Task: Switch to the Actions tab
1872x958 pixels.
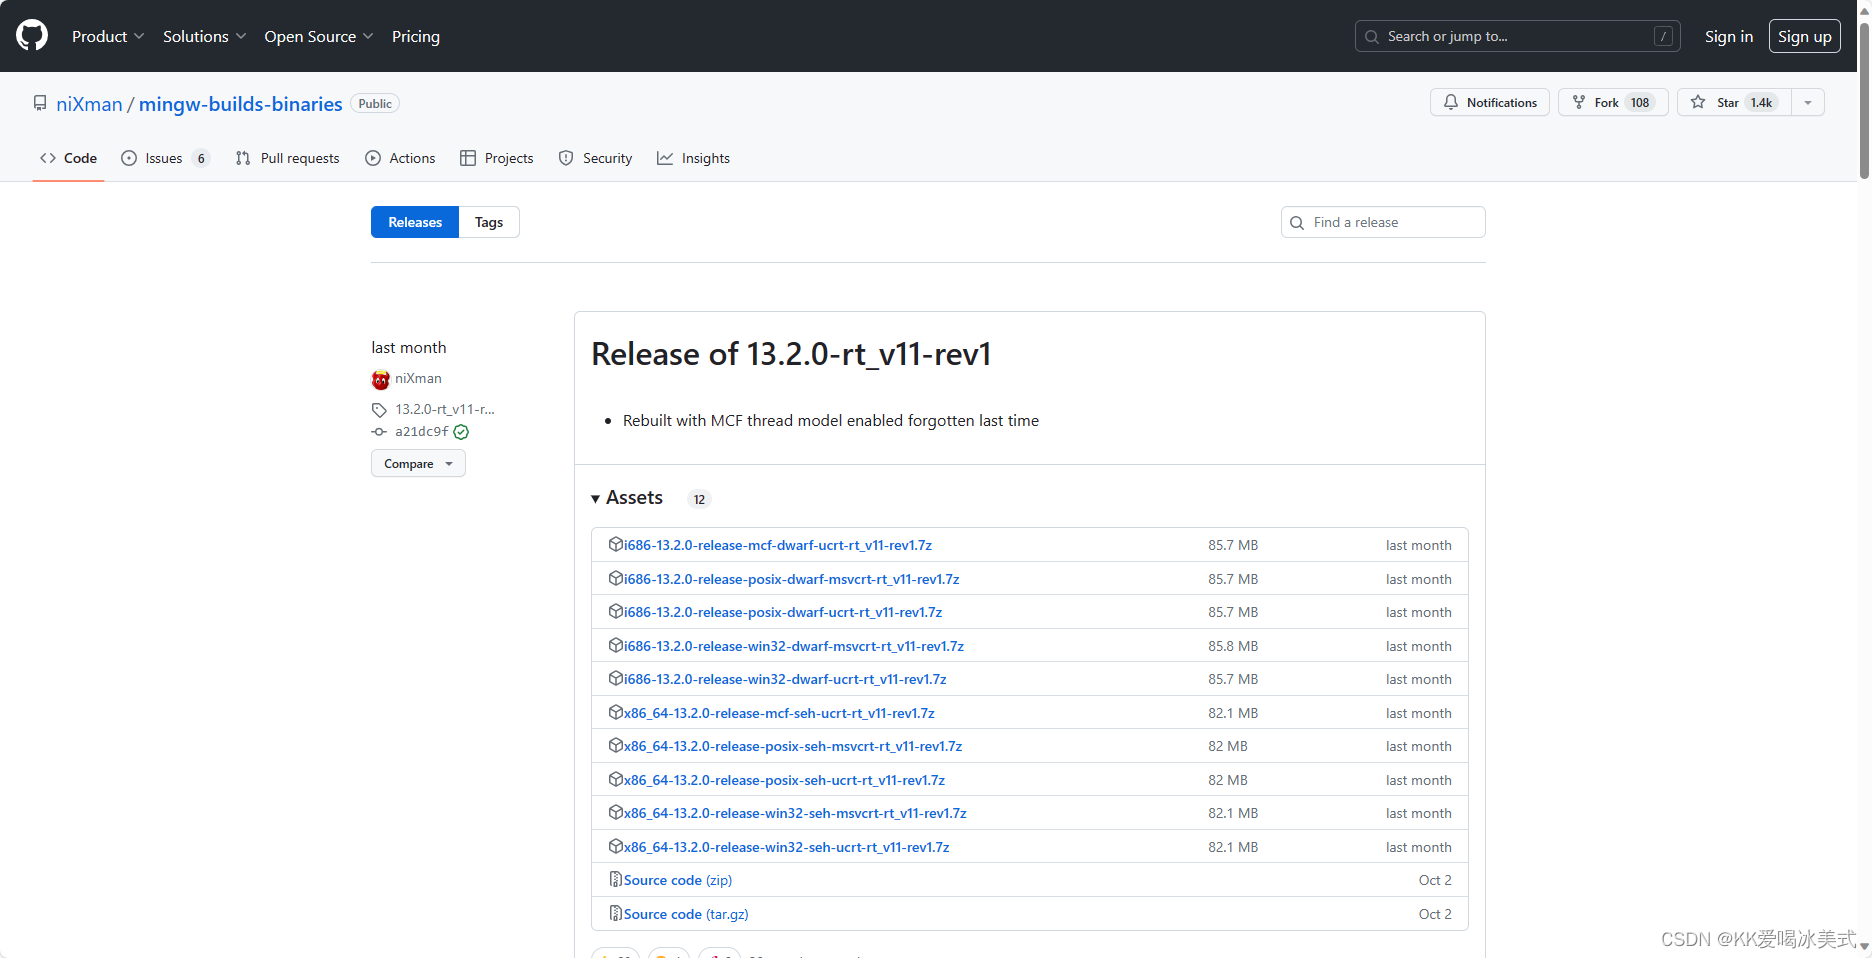Action: 400,158
